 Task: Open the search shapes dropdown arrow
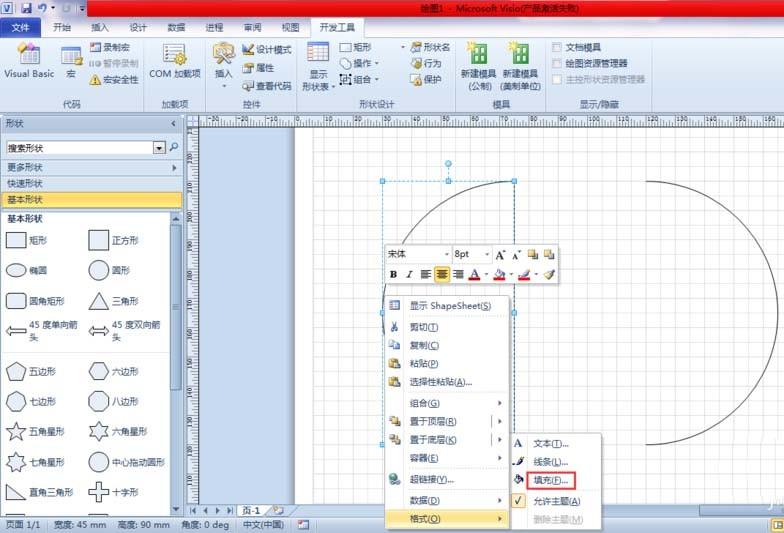(159, 148)
